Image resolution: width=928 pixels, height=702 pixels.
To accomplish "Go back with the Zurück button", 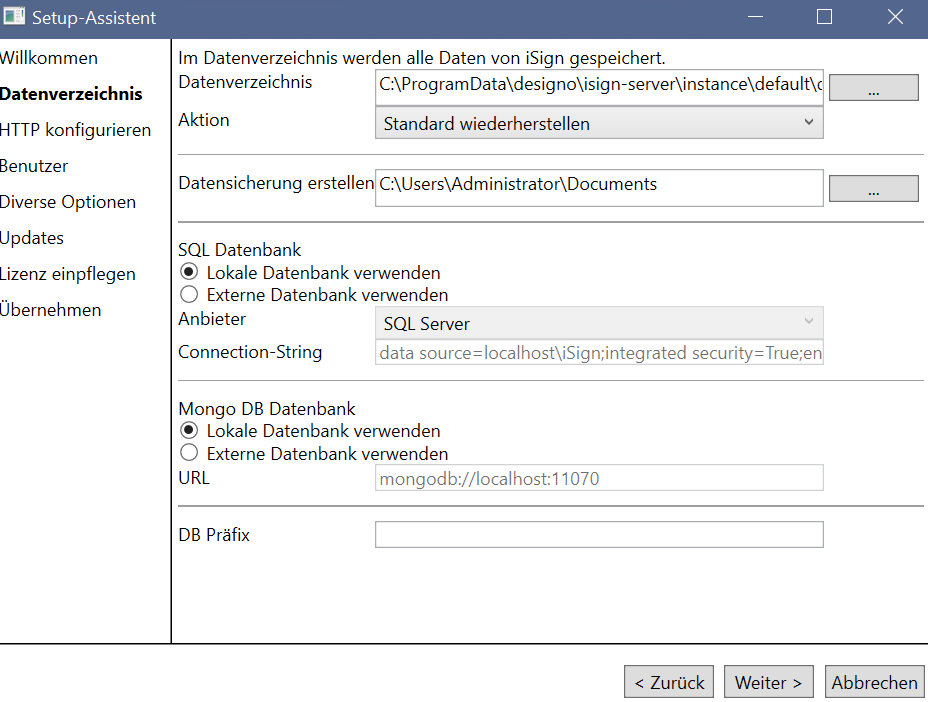I will click(669, 682).
